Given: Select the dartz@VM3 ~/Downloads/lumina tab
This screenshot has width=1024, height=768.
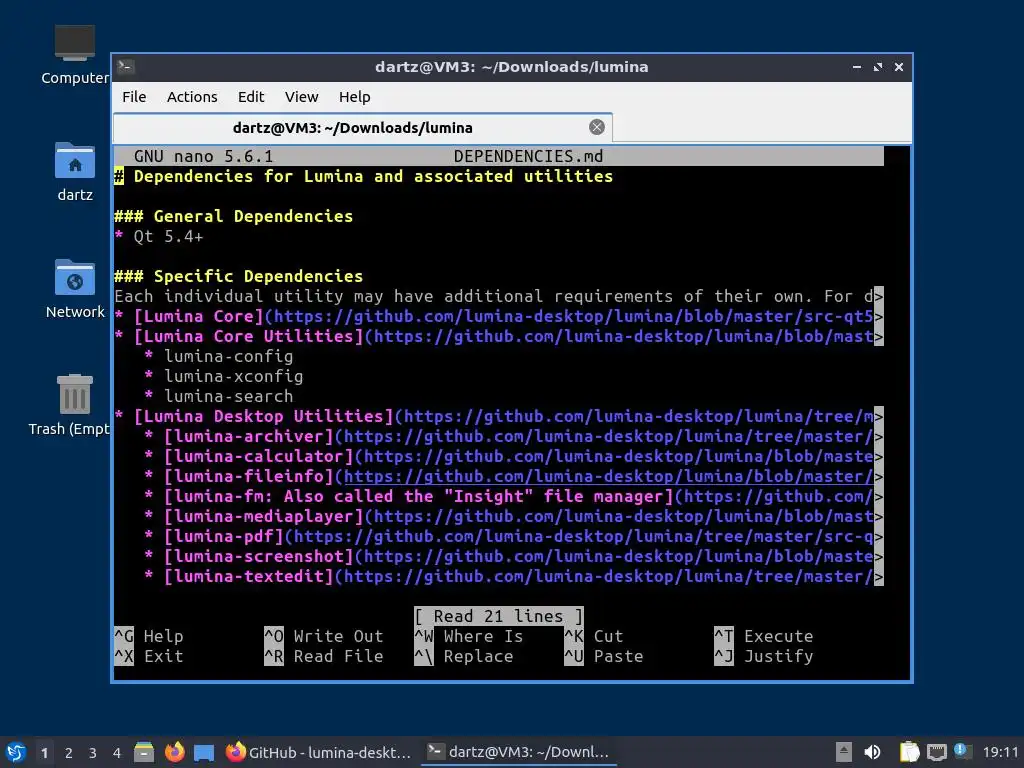Looking at the screenshot, I should coord(362,127).
